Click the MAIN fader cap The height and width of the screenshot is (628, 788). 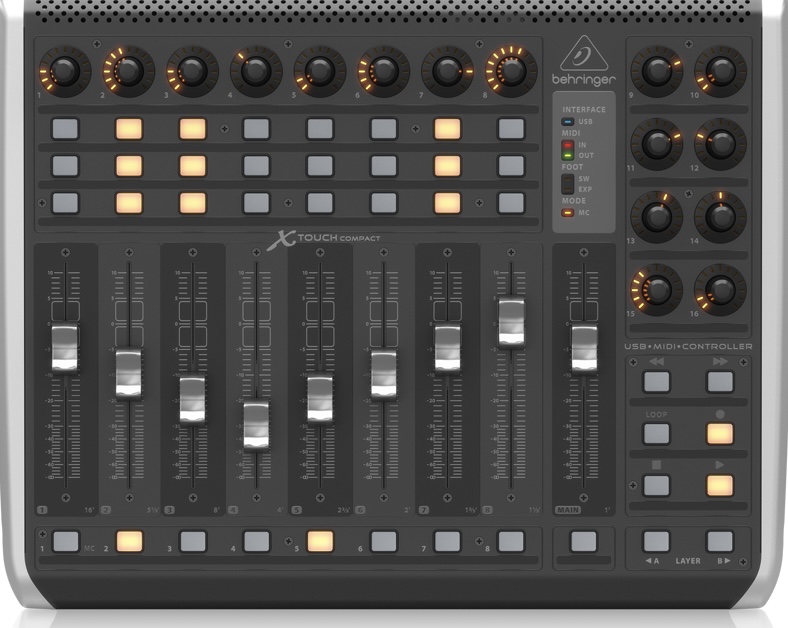[584, 347]
